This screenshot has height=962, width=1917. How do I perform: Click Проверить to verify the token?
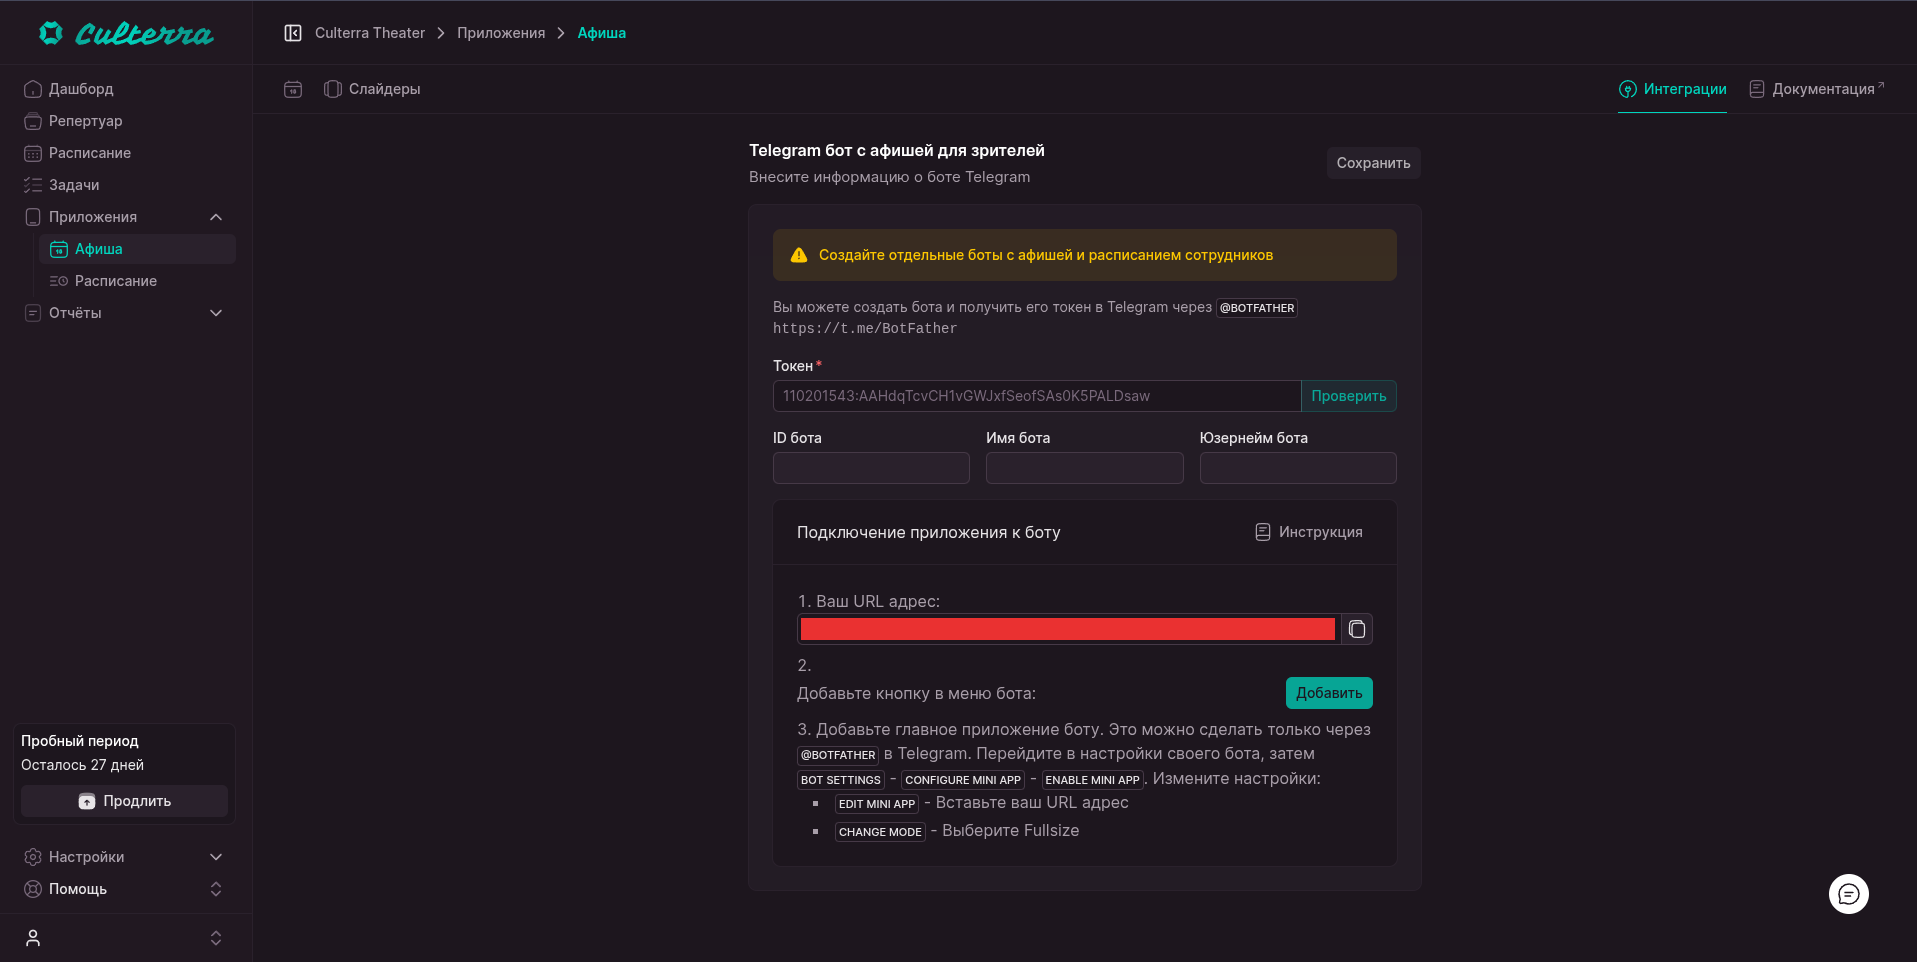[1348, 396]
